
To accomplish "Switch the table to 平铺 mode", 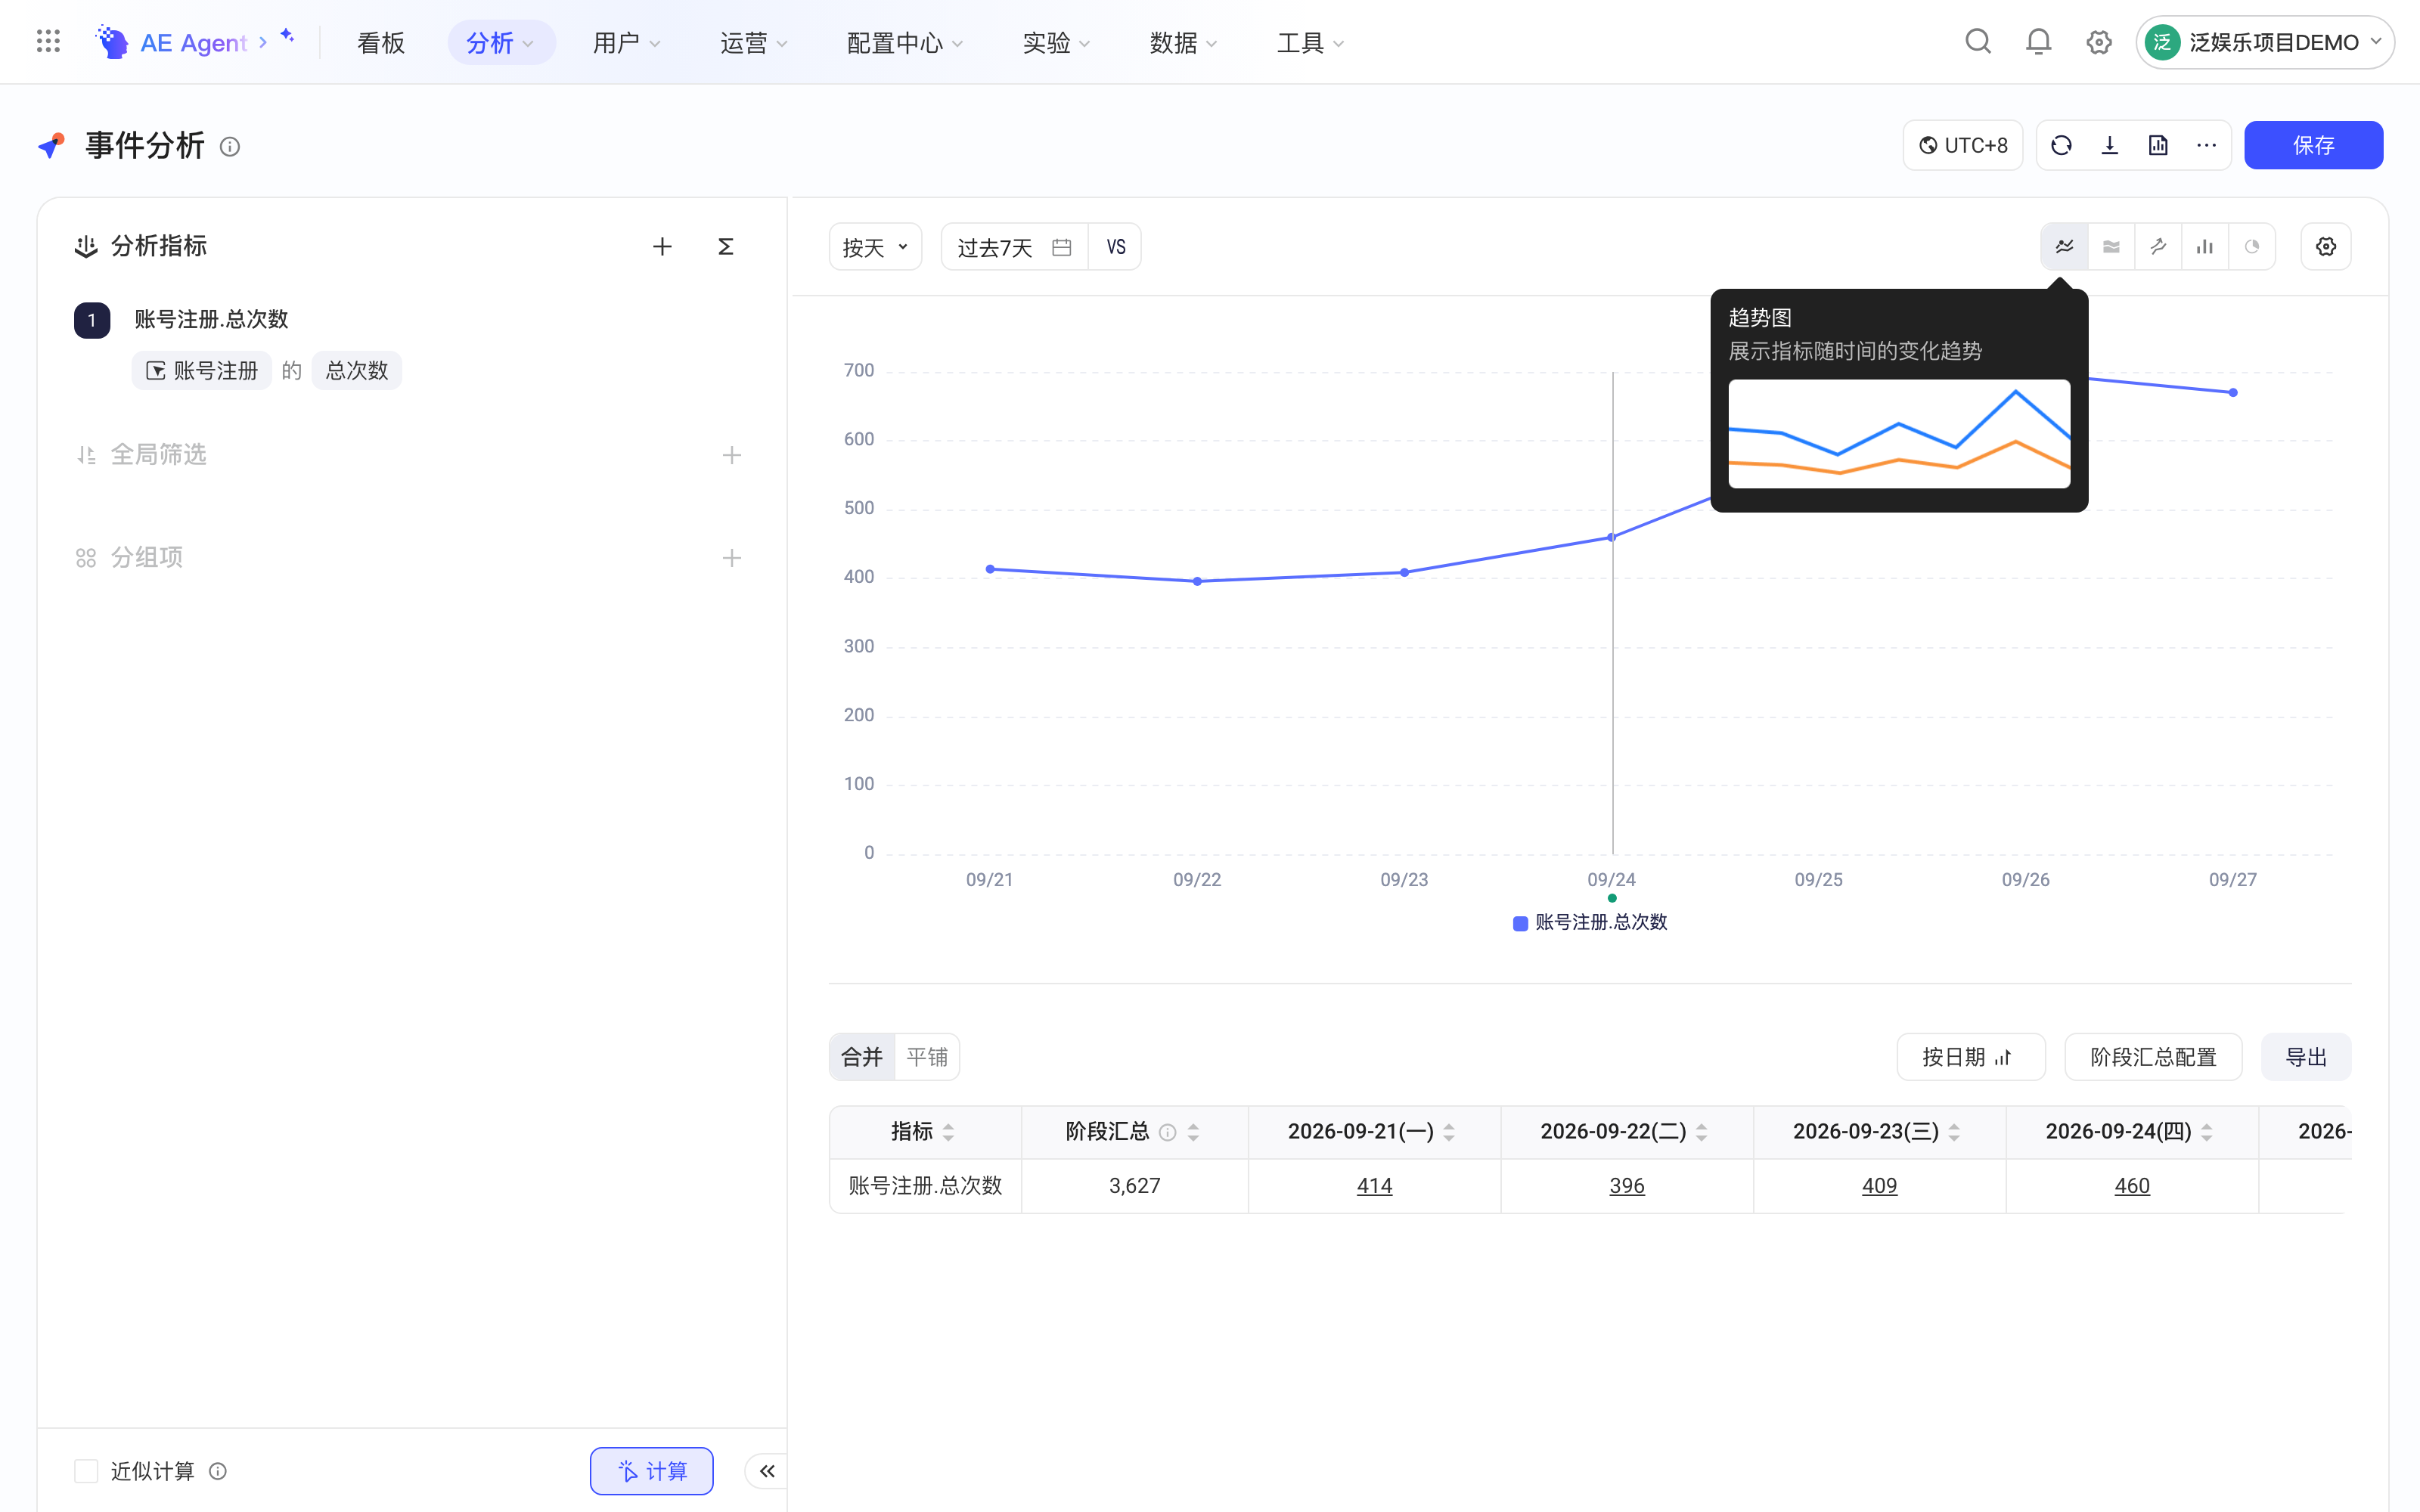I will point(927,1057).
